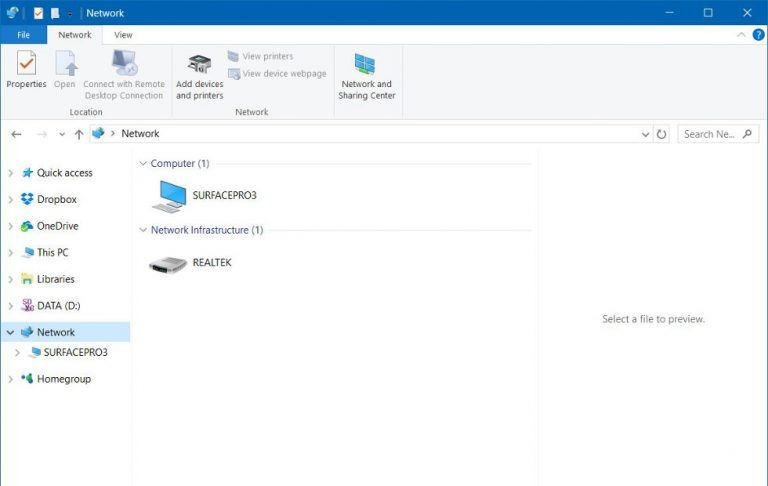Expand the Libraries node
Viewport: 768px width, 486px height.
[x=10, y=279]
